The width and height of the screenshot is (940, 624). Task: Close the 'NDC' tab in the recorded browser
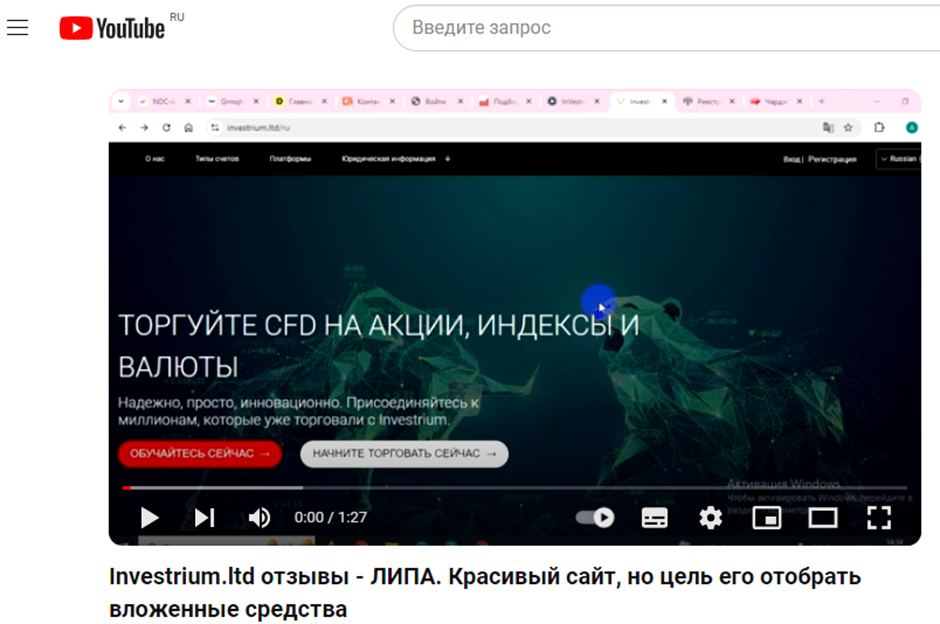tap(188, 101)
